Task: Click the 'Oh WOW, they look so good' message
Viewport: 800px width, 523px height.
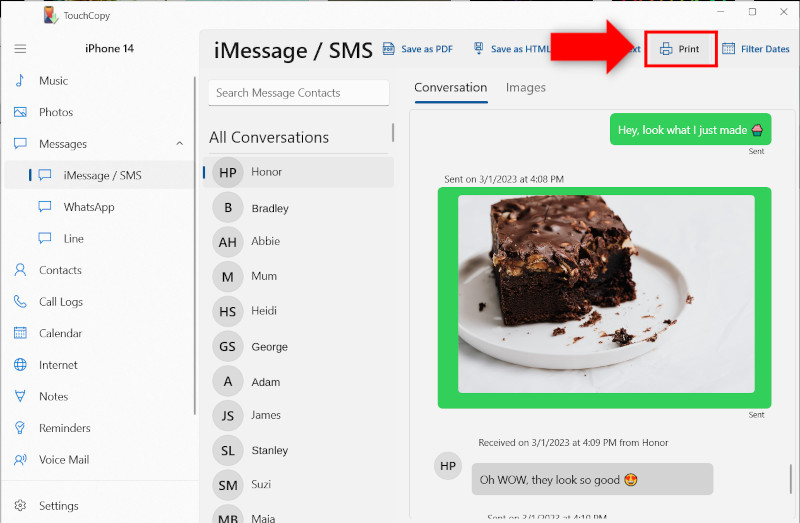Action: [592, 479]
